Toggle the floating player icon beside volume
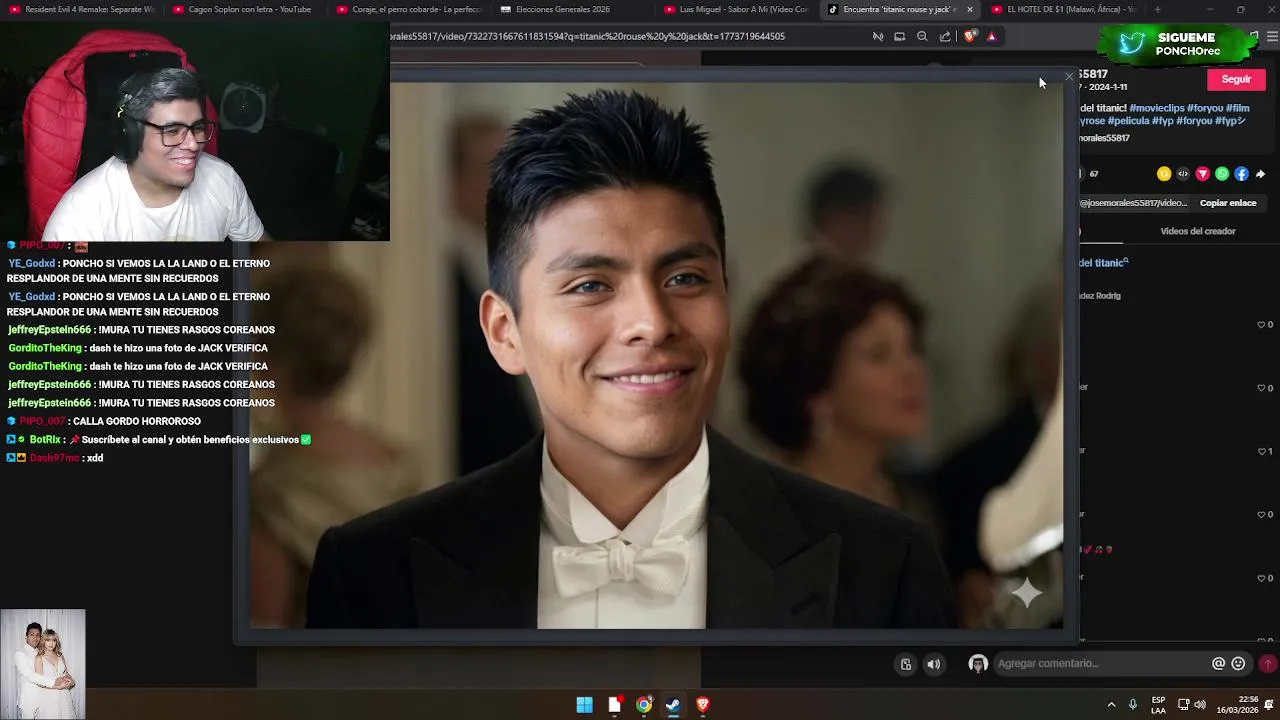This screenshot has width=1280, height=720. tap(906, 664)
